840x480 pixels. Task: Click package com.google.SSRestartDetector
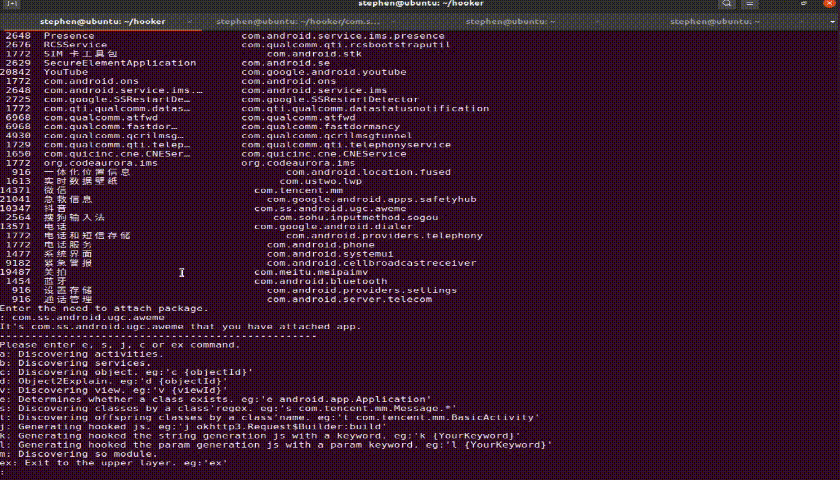[x=330, y=99]
